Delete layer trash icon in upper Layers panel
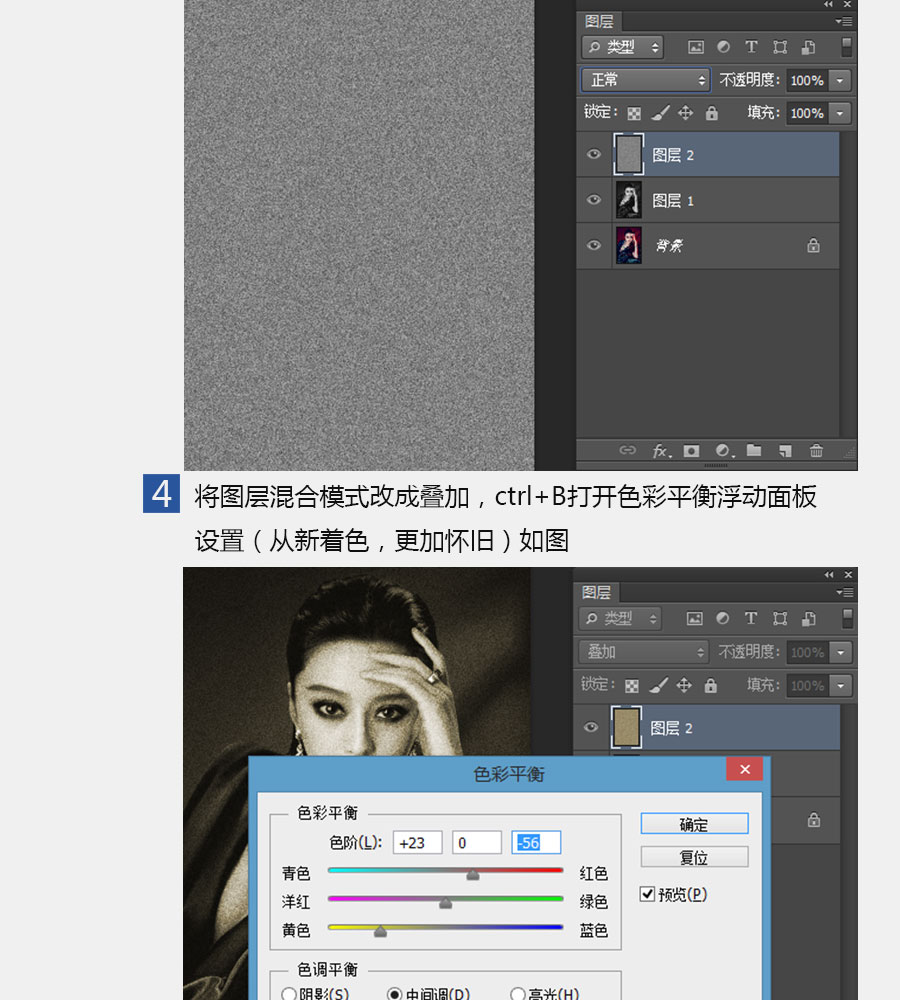 point(816,451)
